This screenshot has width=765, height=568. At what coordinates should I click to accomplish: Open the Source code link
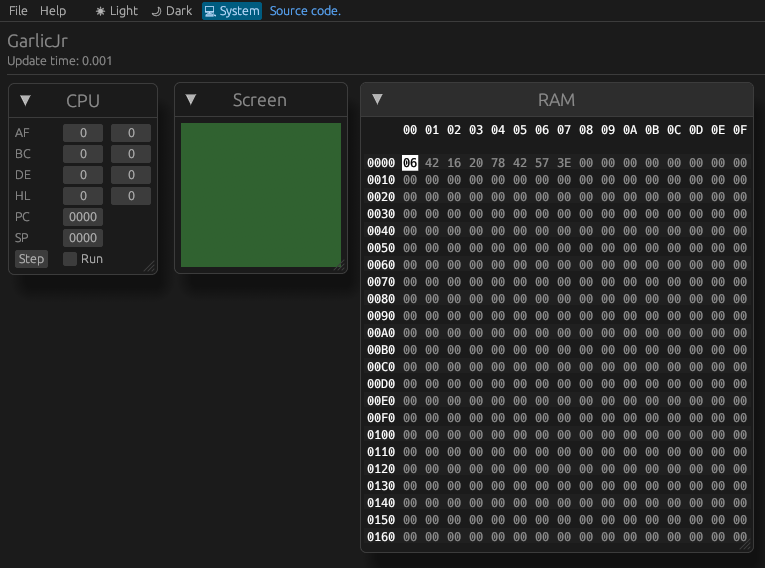point(305,11)
